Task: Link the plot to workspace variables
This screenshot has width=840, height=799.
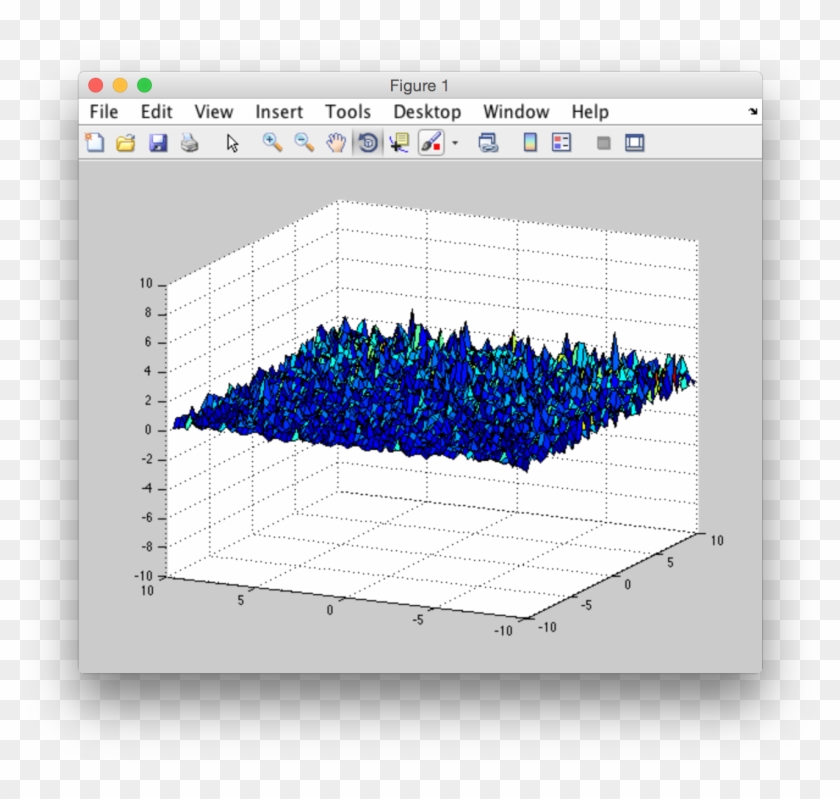Action: point(487,143)
